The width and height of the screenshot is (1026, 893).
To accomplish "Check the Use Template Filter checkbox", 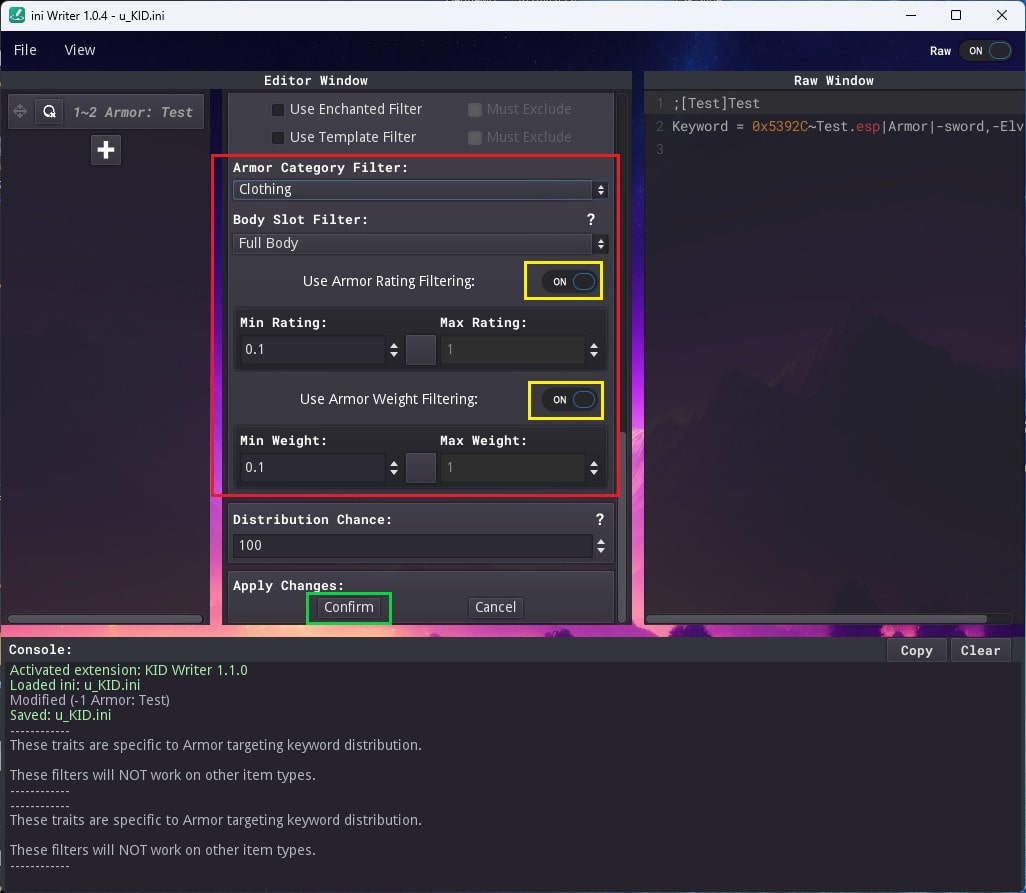I will [x=276, y=137].
